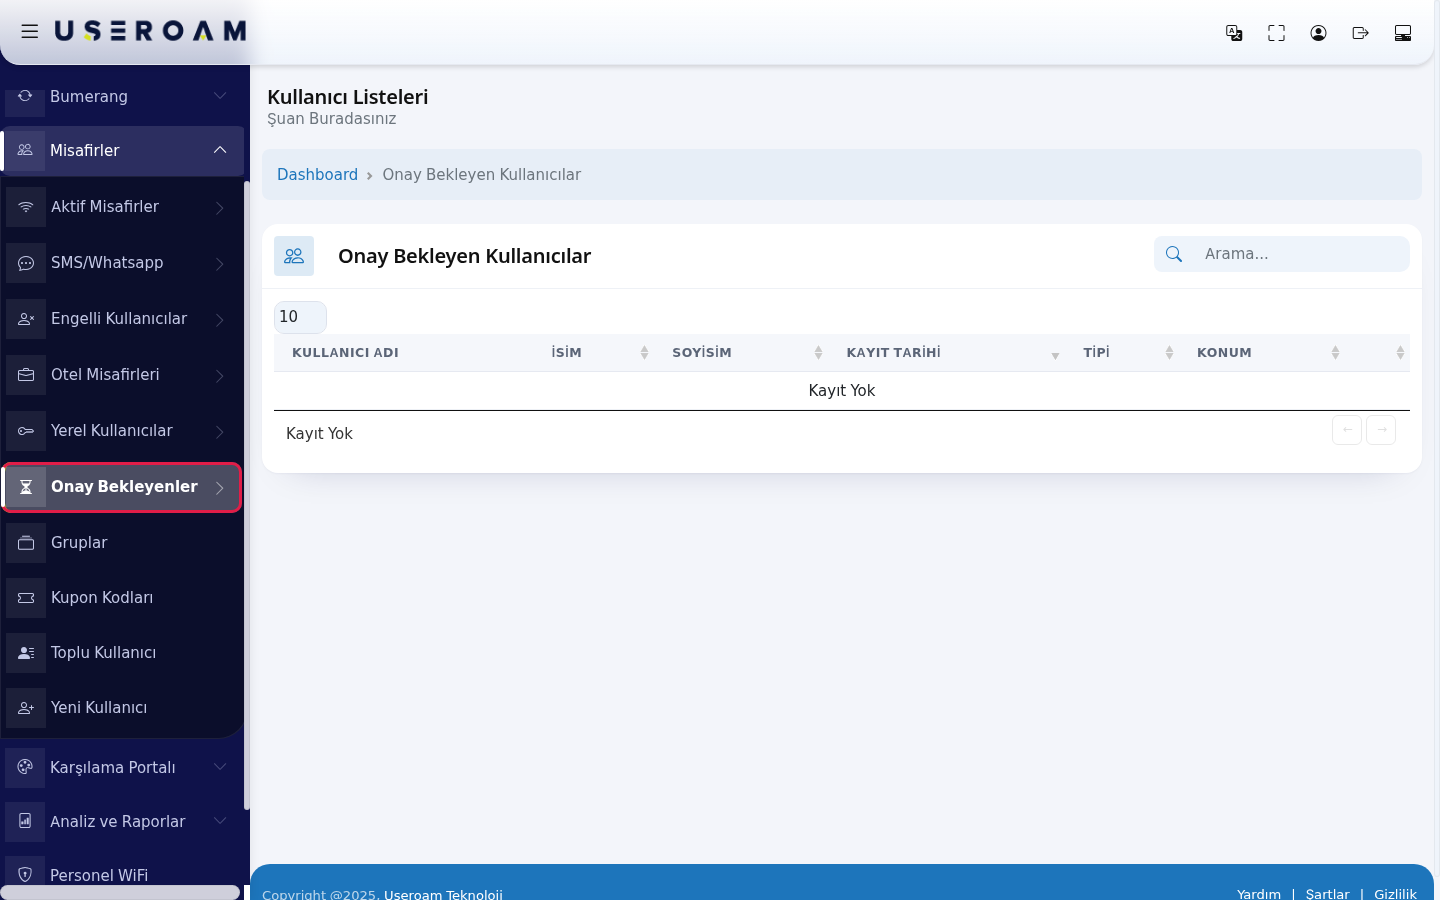
Task: Click the Gruplar folder icon
Action: (26, 543)
